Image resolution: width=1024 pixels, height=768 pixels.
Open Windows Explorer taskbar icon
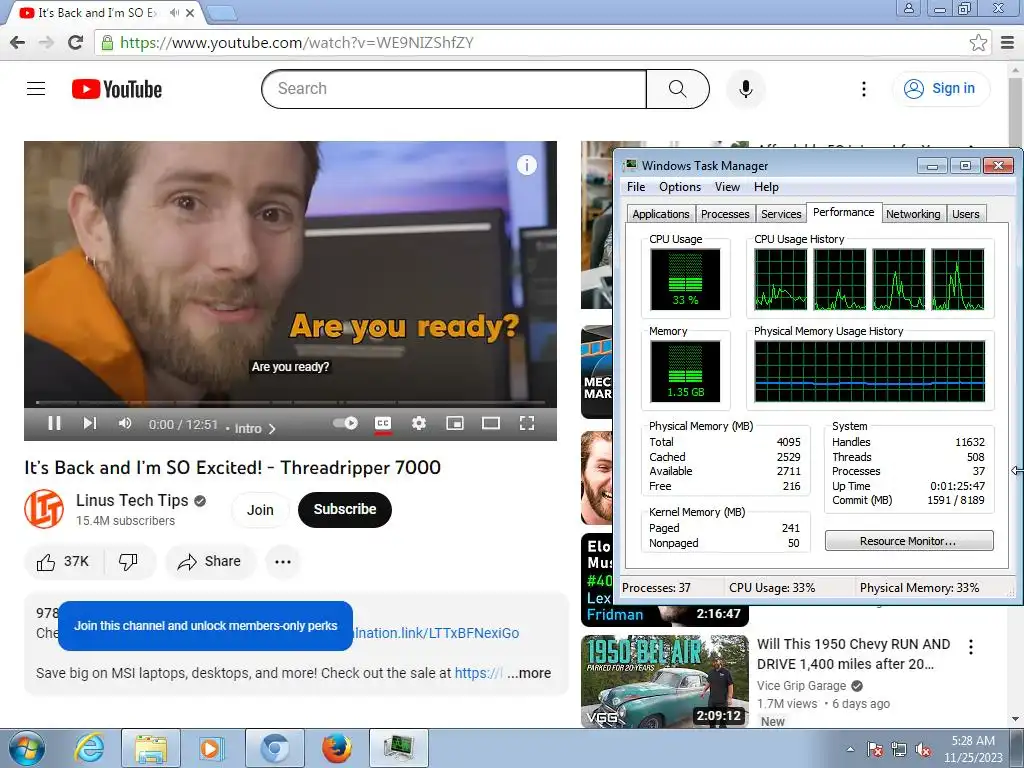click(150, 748)
